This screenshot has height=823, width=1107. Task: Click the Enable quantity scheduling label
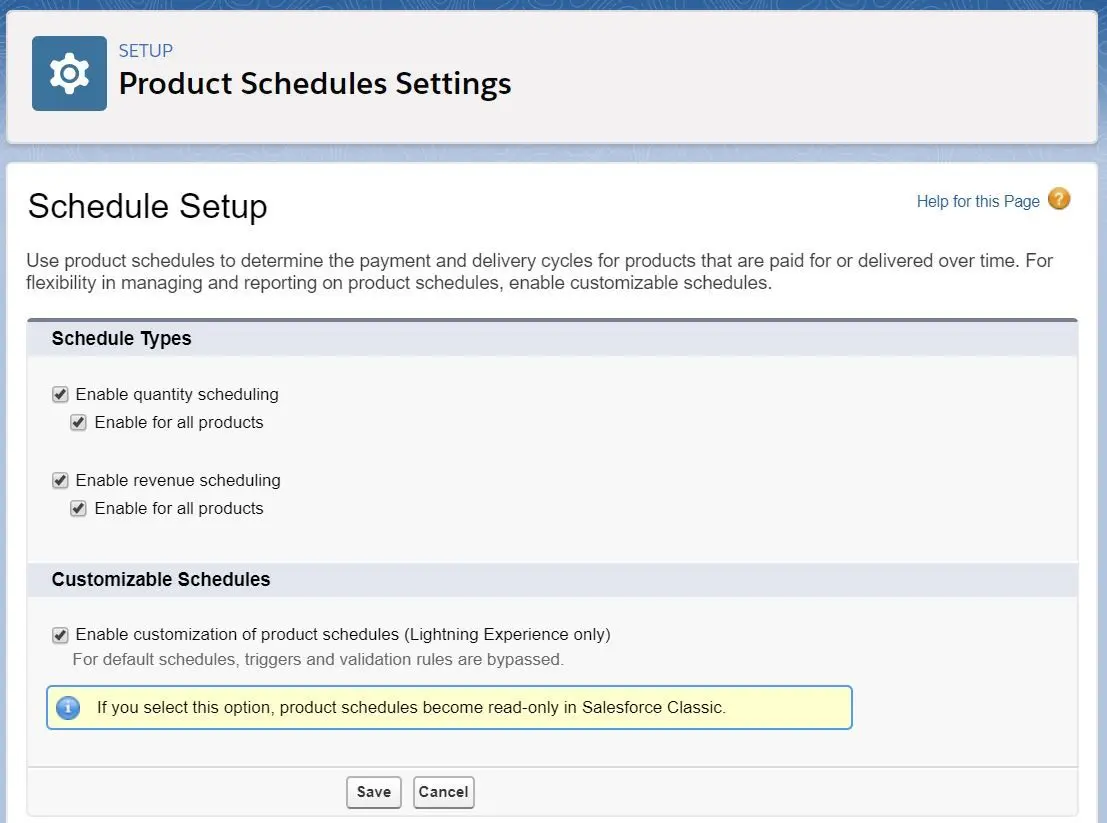177,395
